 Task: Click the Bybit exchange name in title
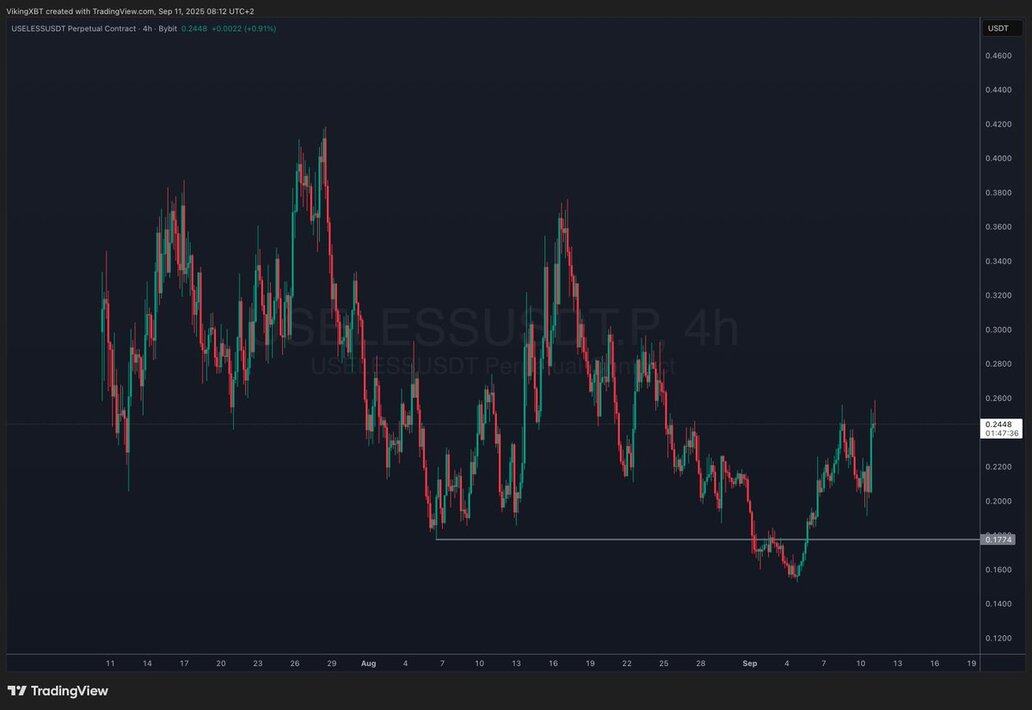click(167, 28)
